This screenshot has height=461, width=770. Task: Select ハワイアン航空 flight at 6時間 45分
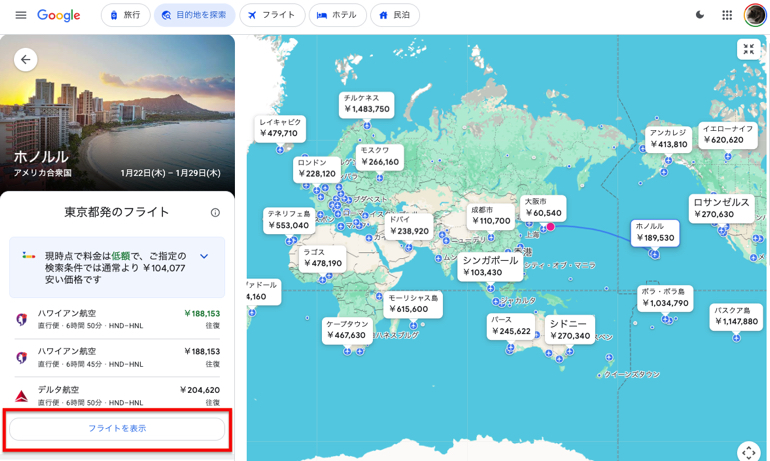pos(117,357)
